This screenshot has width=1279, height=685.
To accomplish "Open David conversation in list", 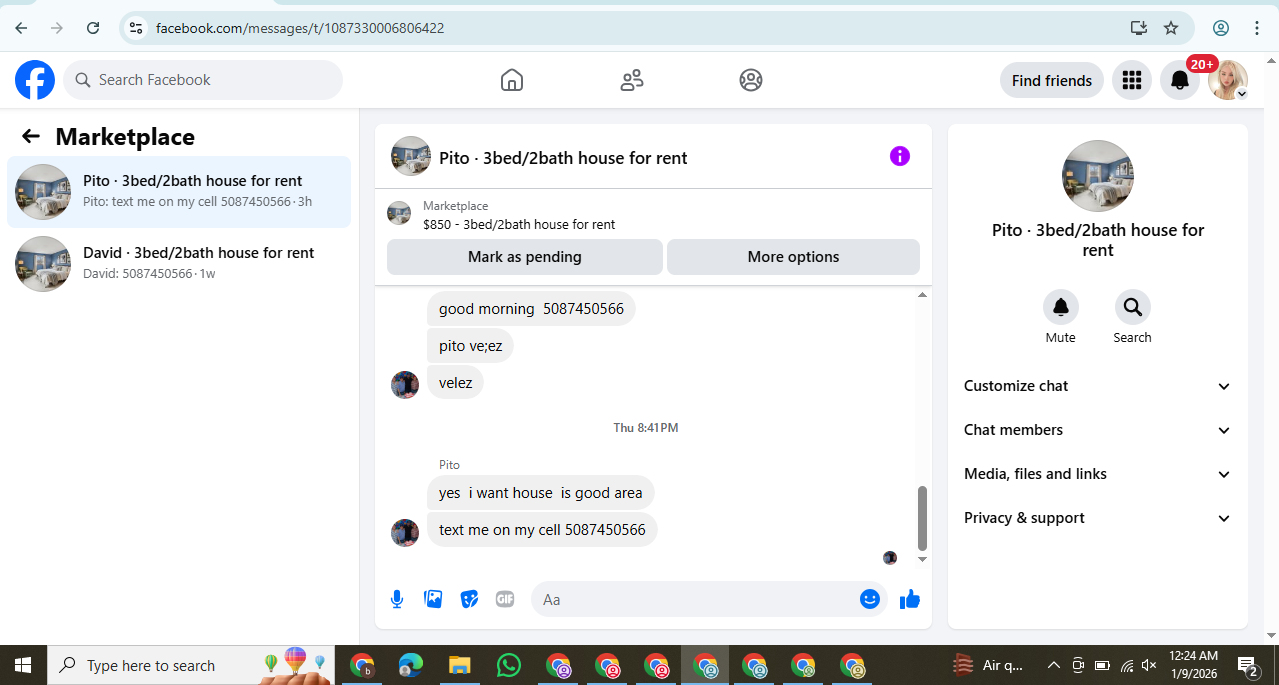I will [x=179, y=264].
